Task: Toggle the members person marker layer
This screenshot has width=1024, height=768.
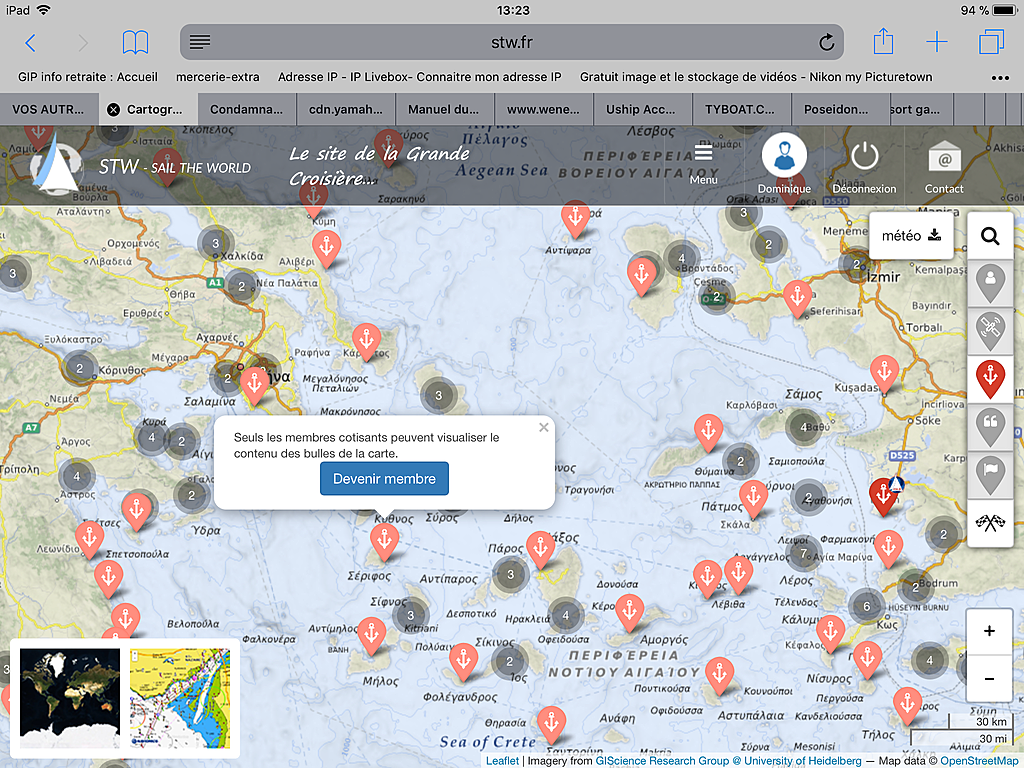Action: coord(990,283)
